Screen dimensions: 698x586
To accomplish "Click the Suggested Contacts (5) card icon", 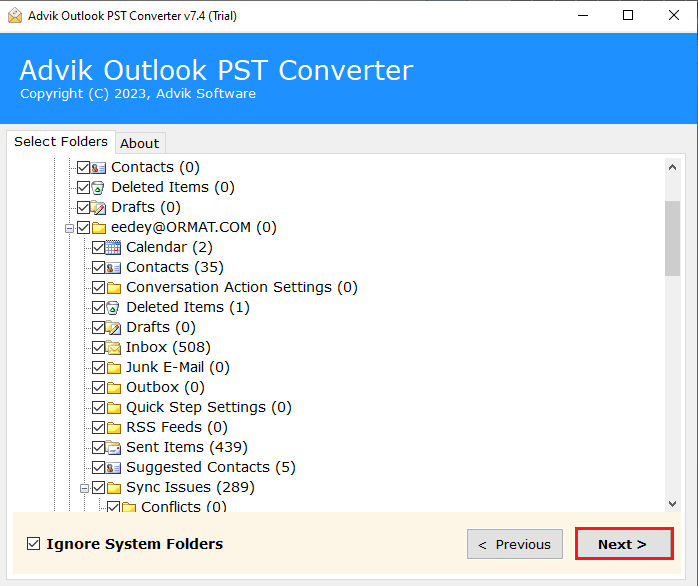I will [x=114, y=468].
